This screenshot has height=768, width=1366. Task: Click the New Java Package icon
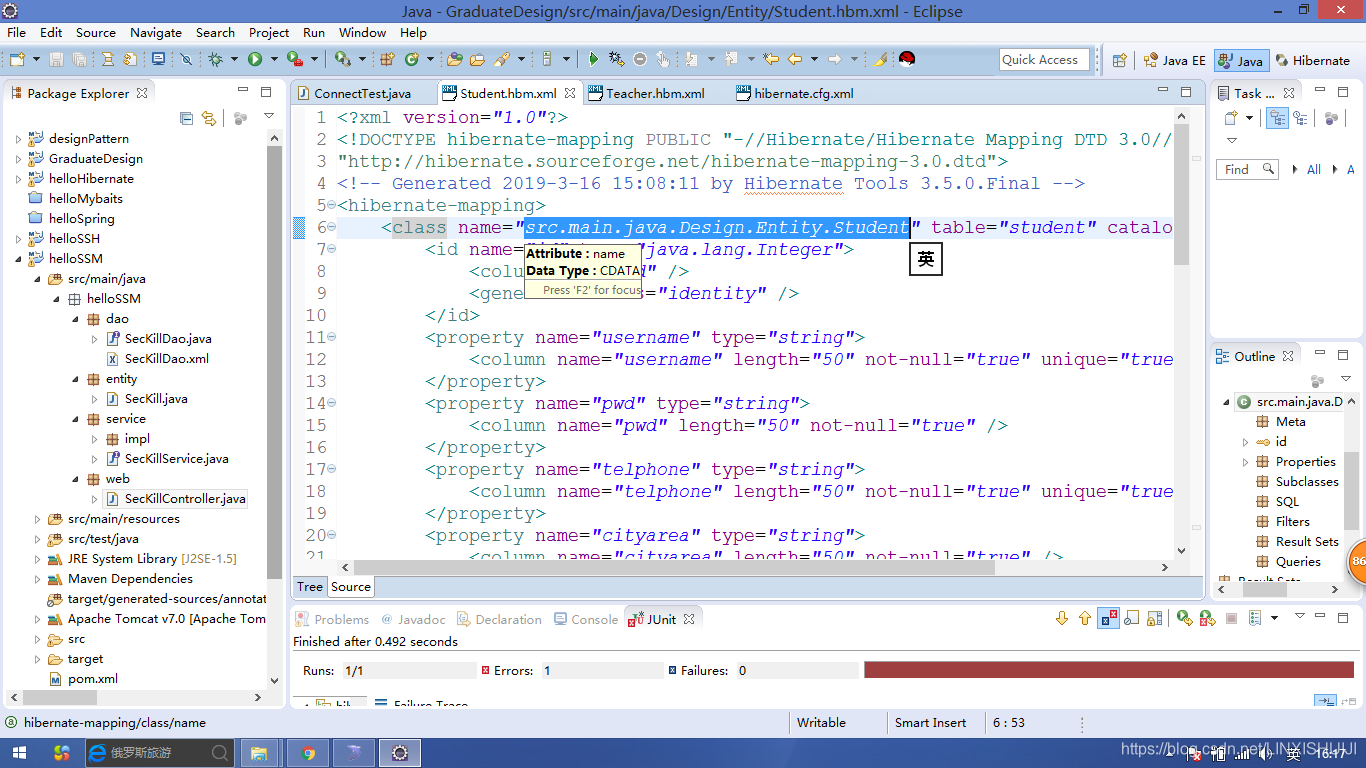tap(388, 60)
